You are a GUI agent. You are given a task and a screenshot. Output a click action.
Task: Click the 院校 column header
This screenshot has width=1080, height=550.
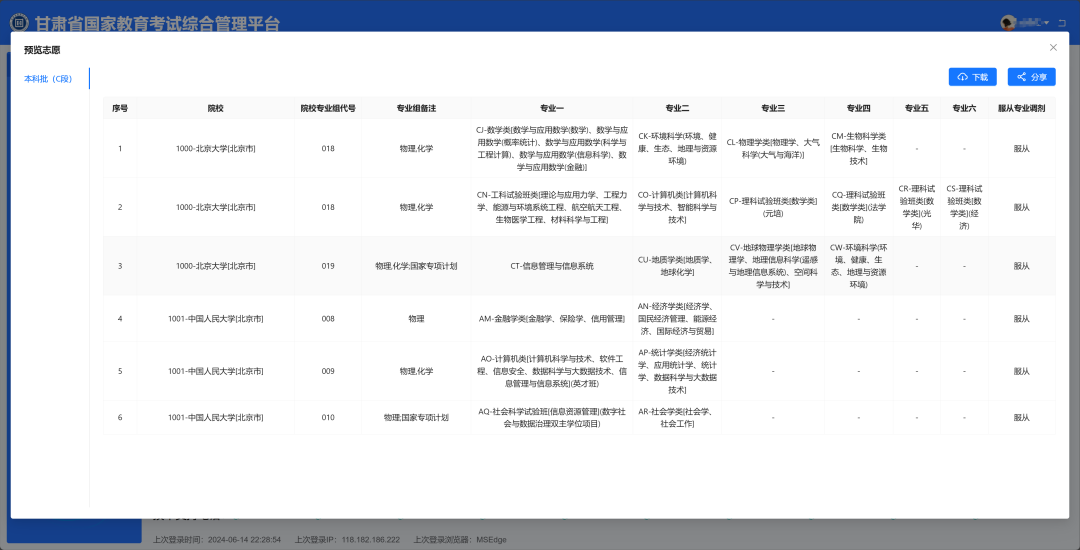coord(216,108)
